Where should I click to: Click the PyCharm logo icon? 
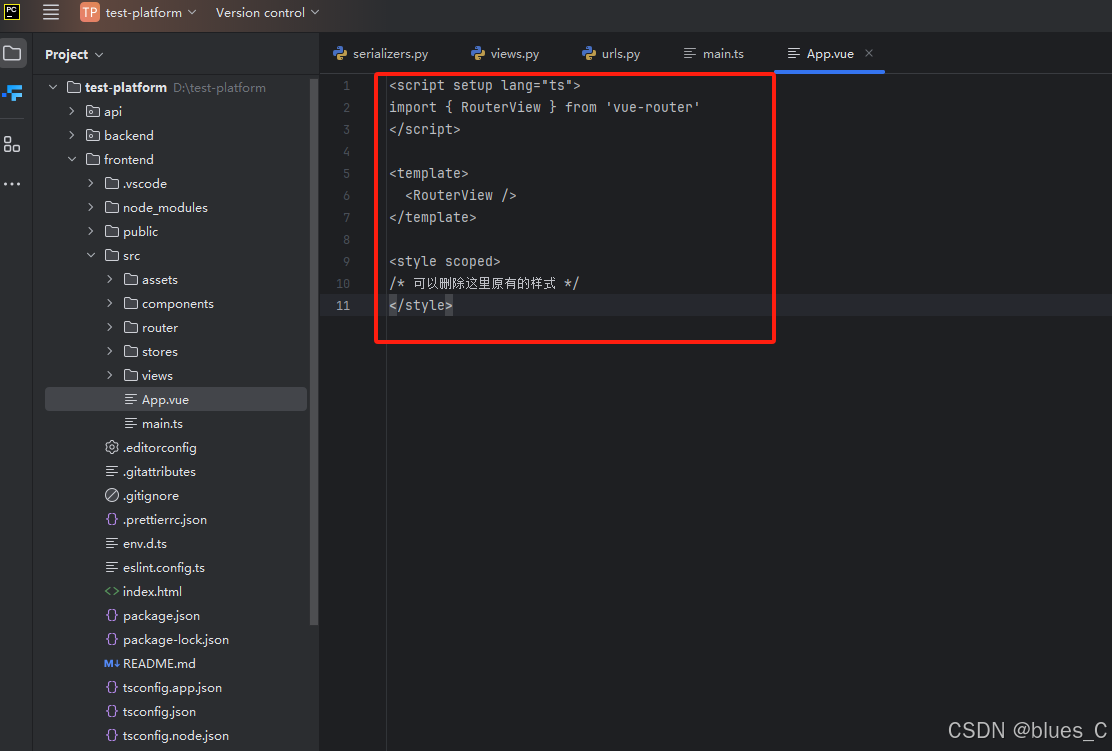point(12,11)
